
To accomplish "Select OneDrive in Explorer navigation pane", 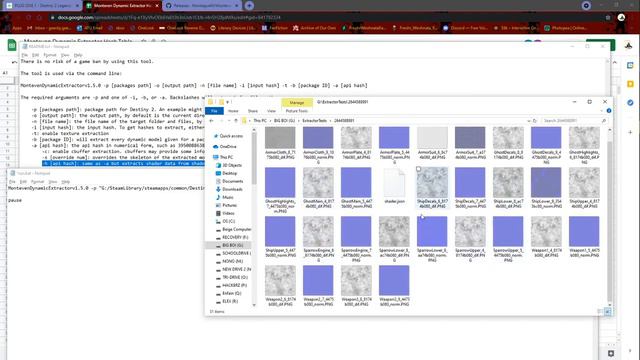I will click(228, 147).
